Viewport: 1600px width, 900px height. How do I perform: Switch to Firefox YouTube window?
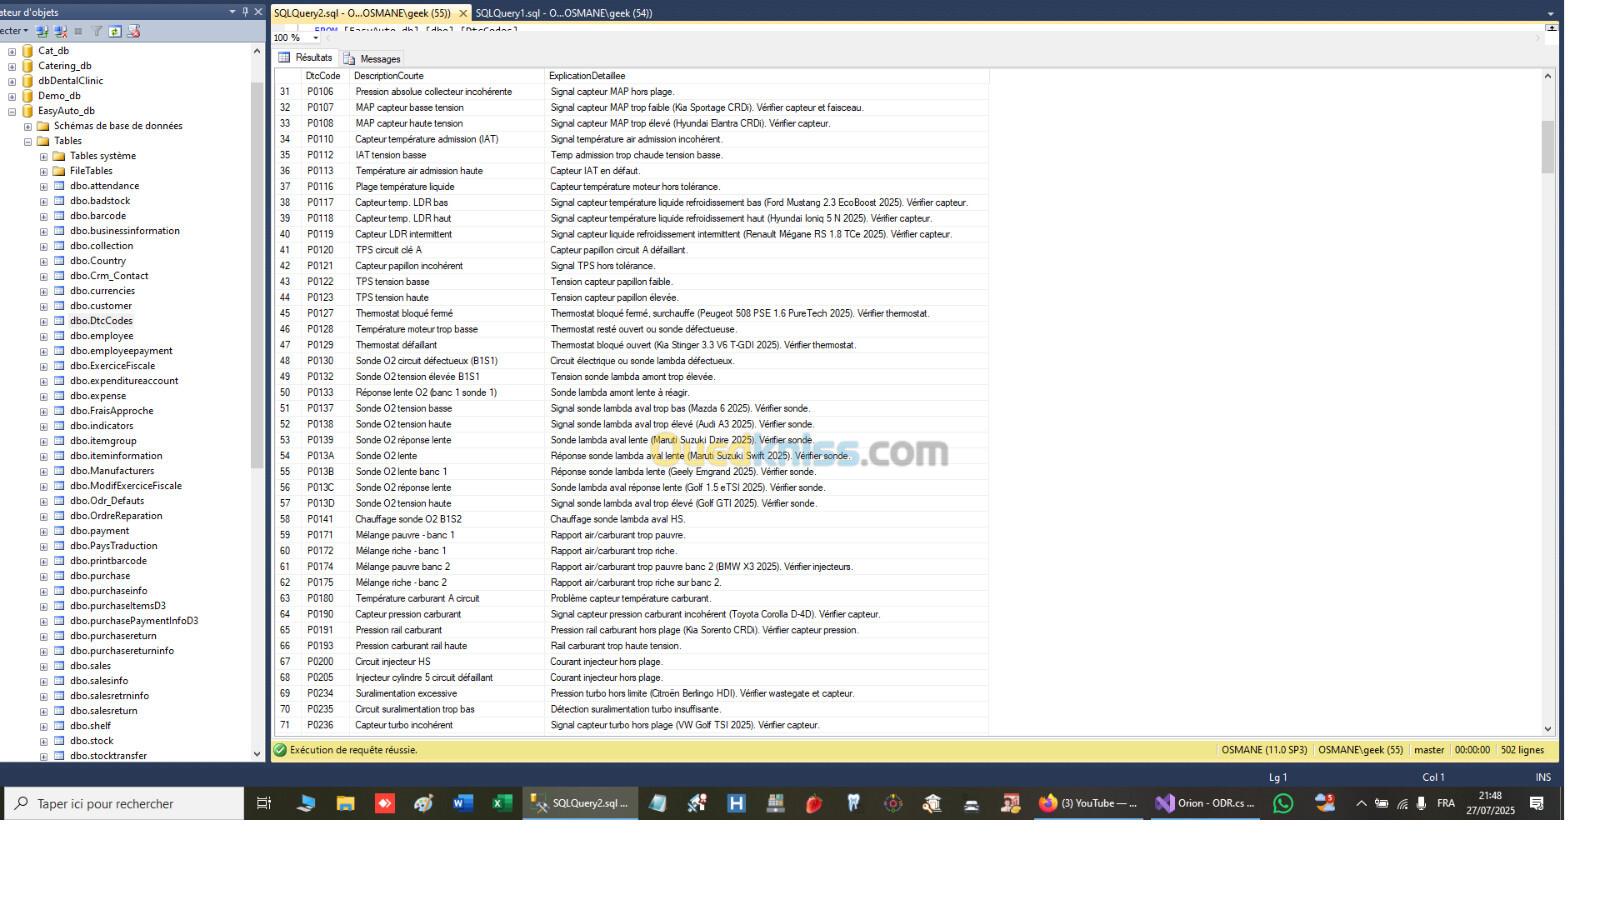pos(1087,803)
